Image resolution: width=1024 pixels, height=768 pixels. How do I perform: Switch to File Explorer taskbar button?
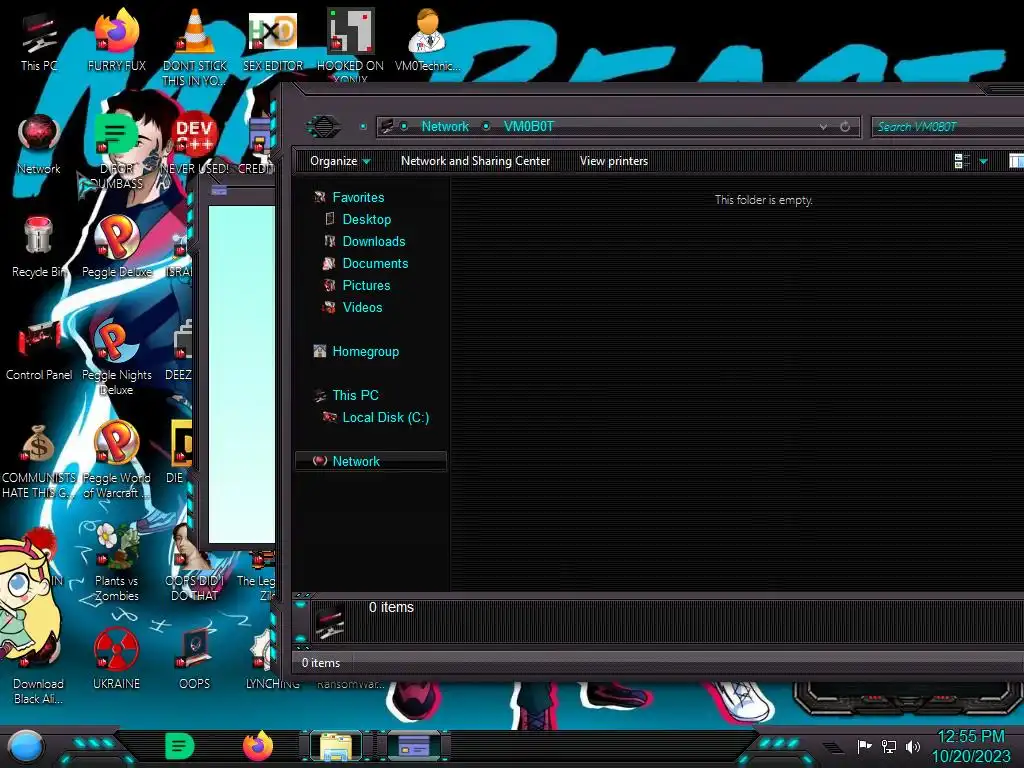[336, 746]
